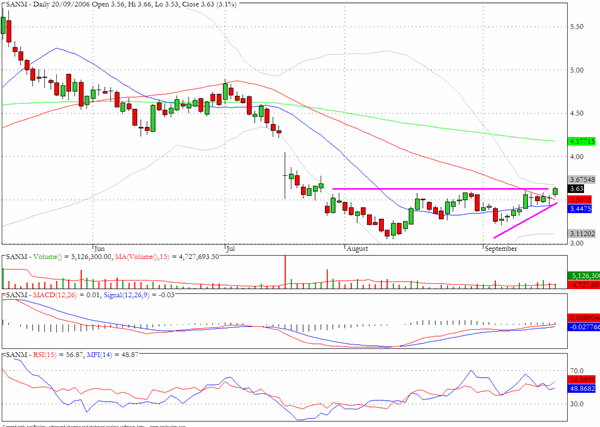This screenshot has height=427, width=600.
Task: Click the blue 3.4475 moving average tag
Action: point(580,209)
